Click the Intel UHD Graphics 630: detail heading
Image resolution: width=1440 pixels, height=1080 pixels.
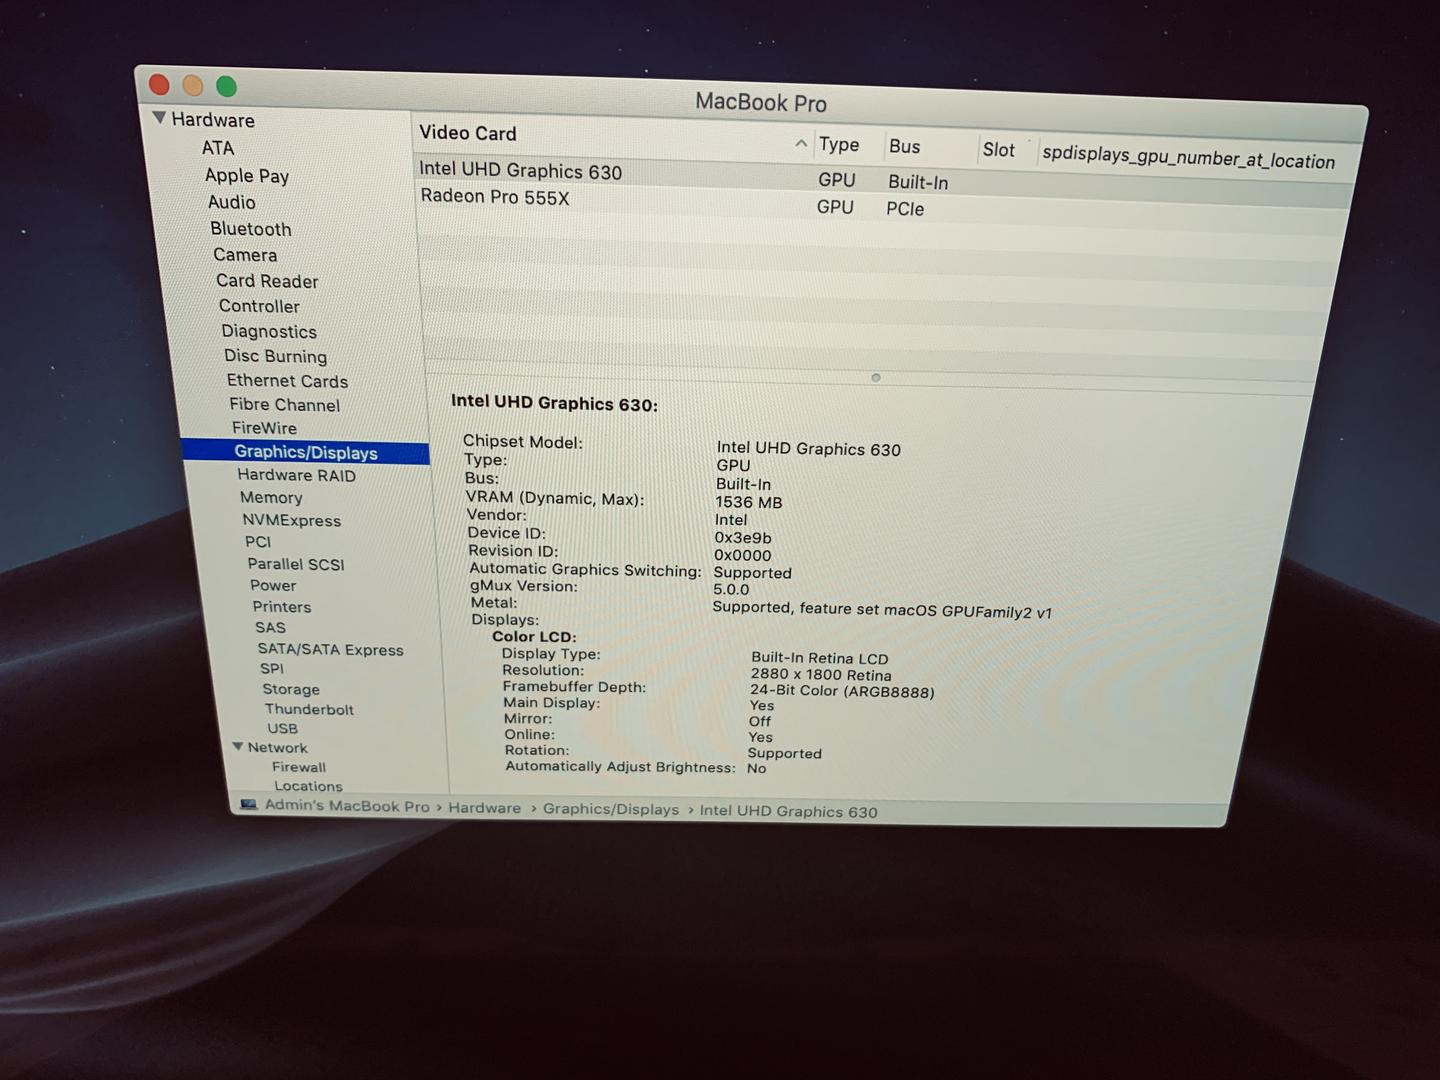pos(554,403)
